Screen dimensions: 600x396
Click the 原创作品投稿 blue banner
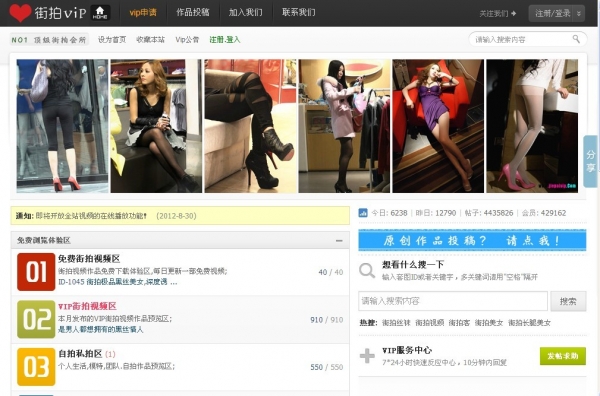coord(472,240)
